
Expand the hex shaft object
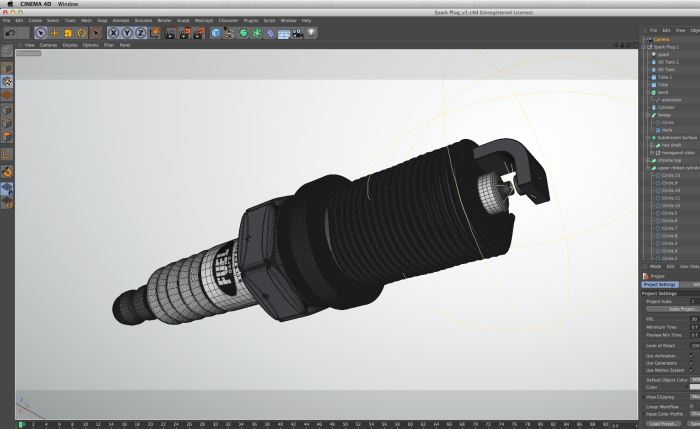tap(652, 145)
